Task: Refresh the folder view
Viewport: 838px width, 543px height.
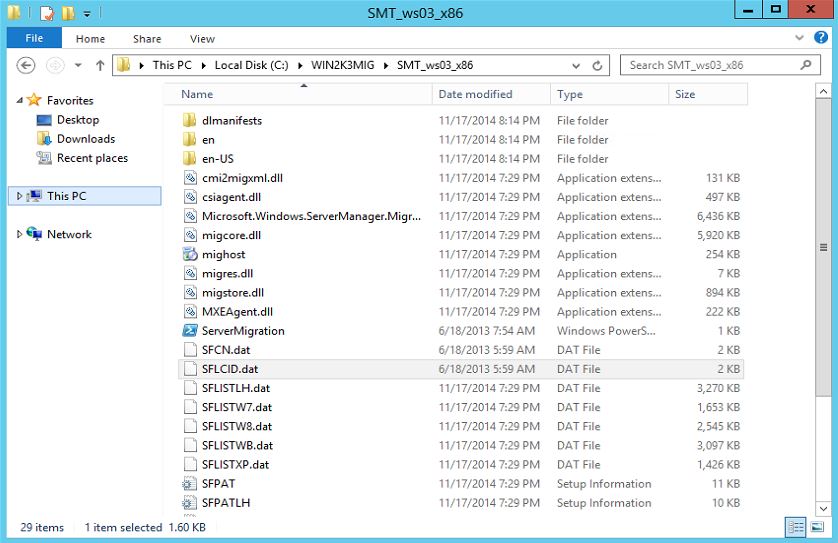Action: pos(598,65)
